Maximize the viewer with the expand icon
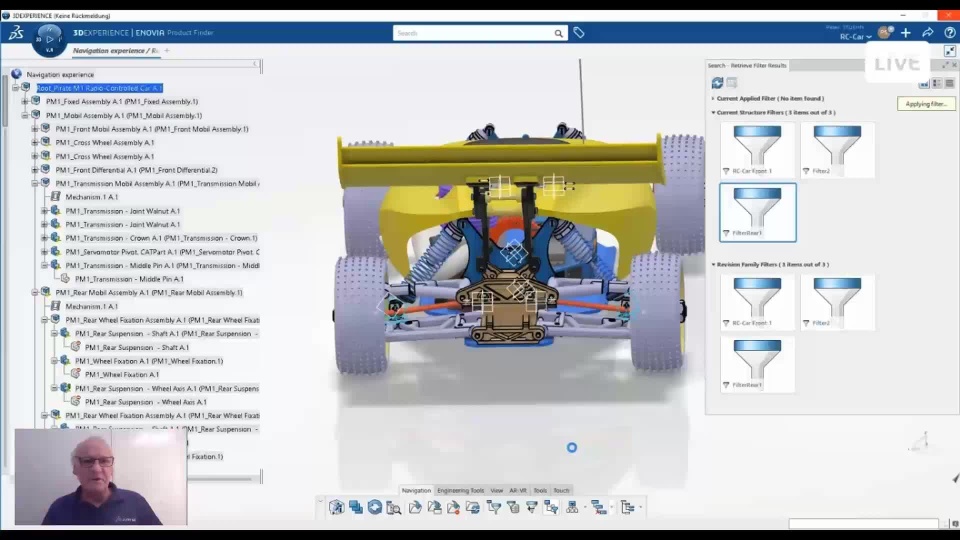Viewport: 960px width, 540px height. click(950, 51)
